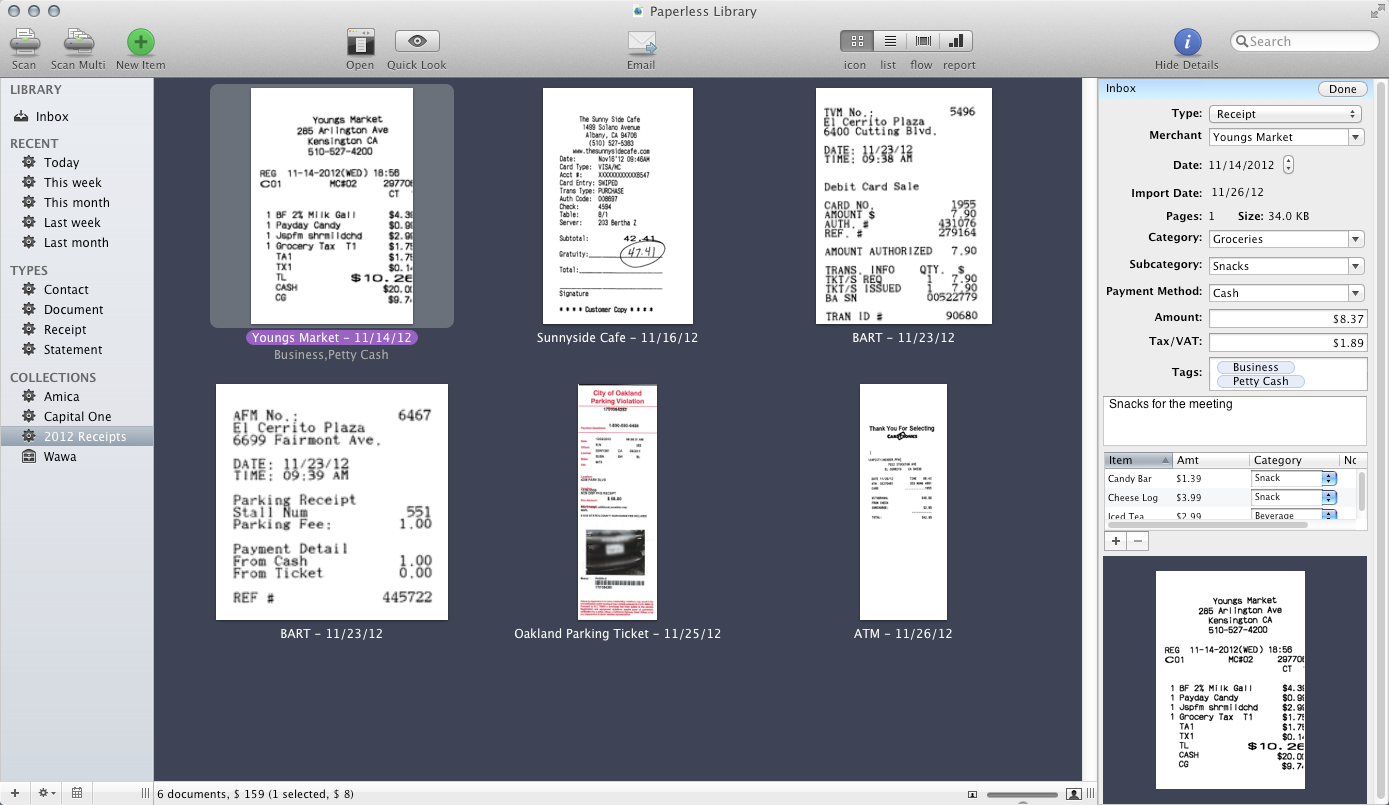Select the BART debit card sale thumbnail
This screenshot has width=1389, height=805.
pos(904,206)
